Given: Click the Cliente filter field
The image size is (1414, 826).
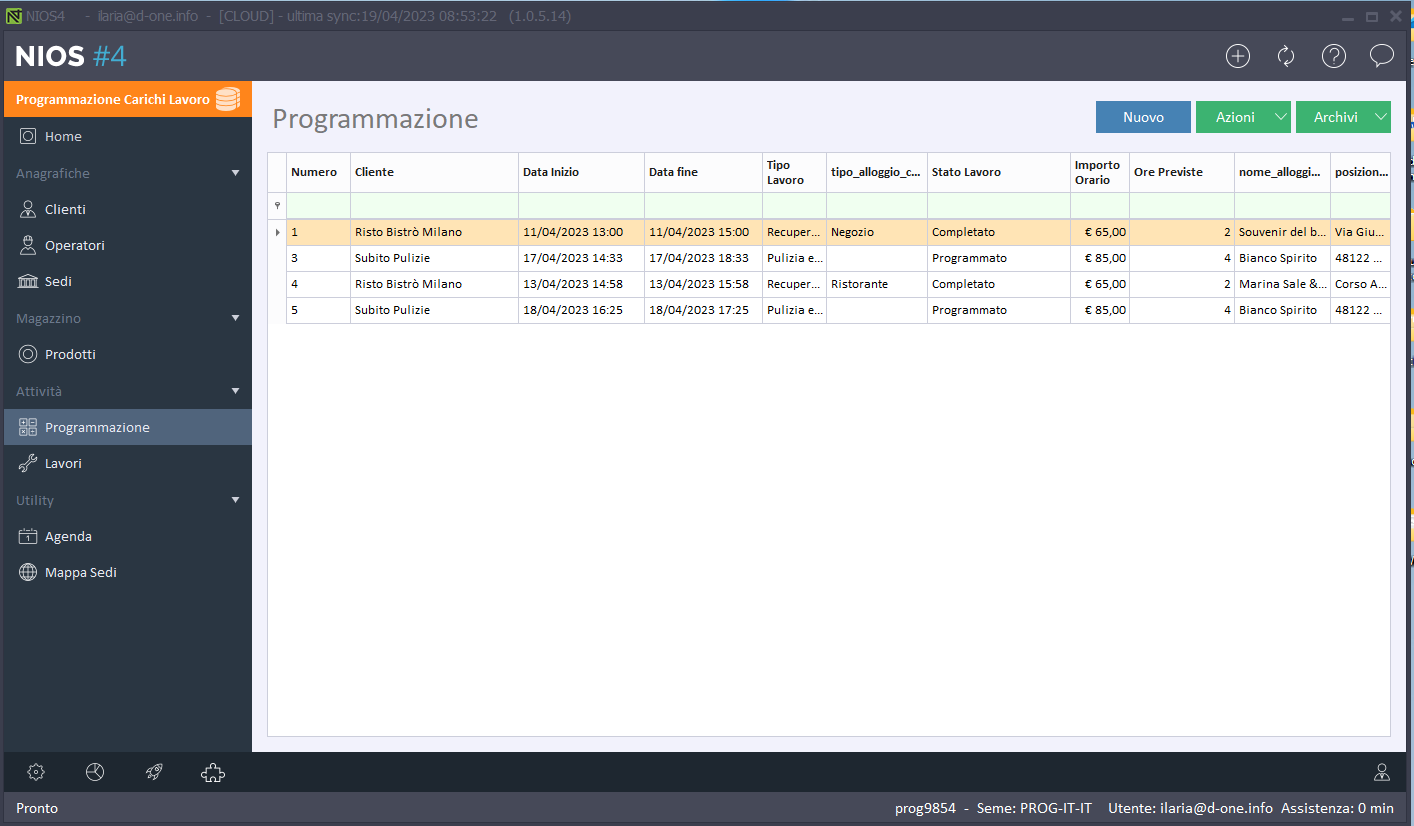Looking at the screenshot, I should coord(434,206).
